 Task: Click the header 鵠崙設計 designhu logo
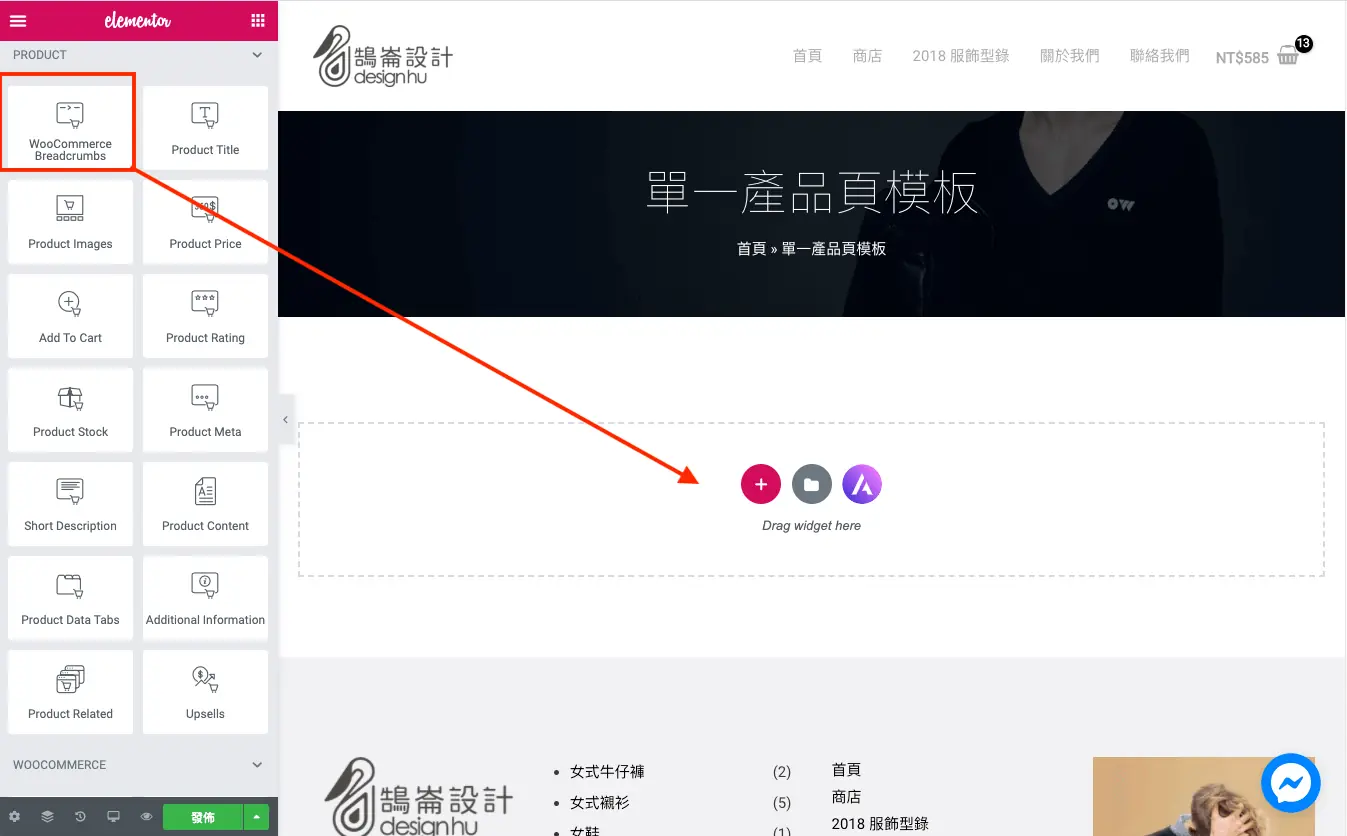point(384,56)
